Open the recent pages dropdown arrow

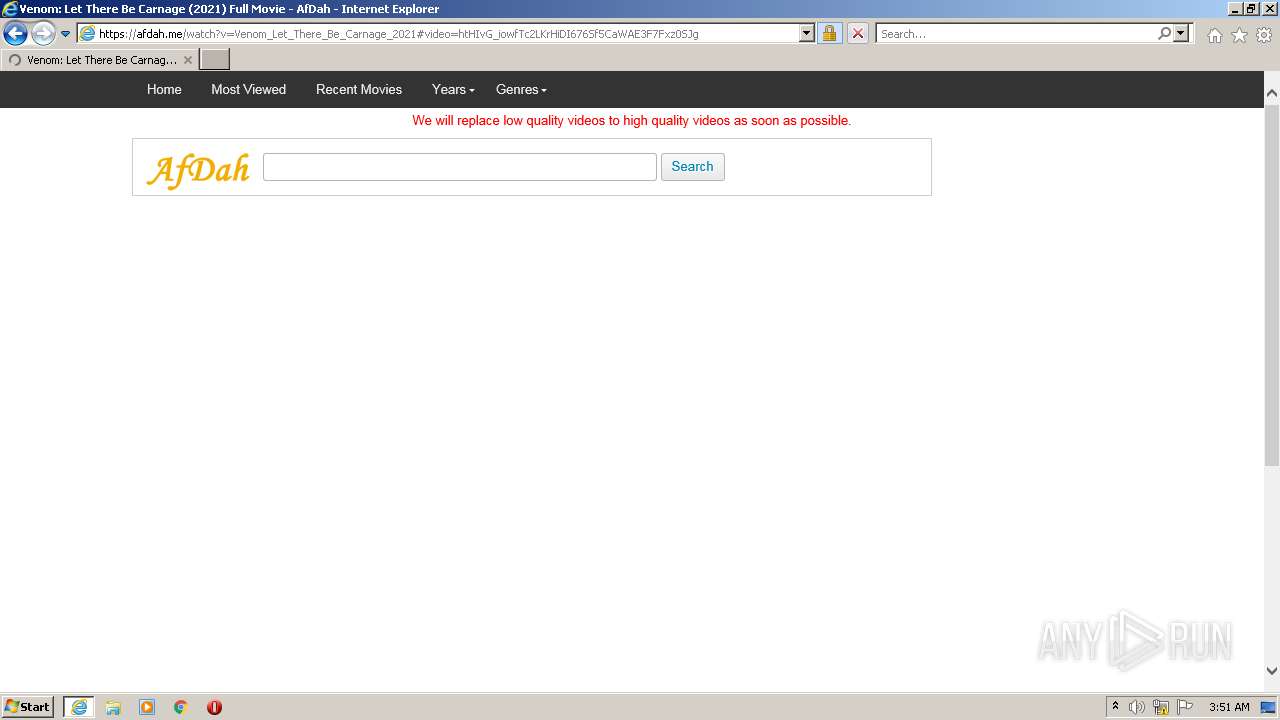point(66,34)
